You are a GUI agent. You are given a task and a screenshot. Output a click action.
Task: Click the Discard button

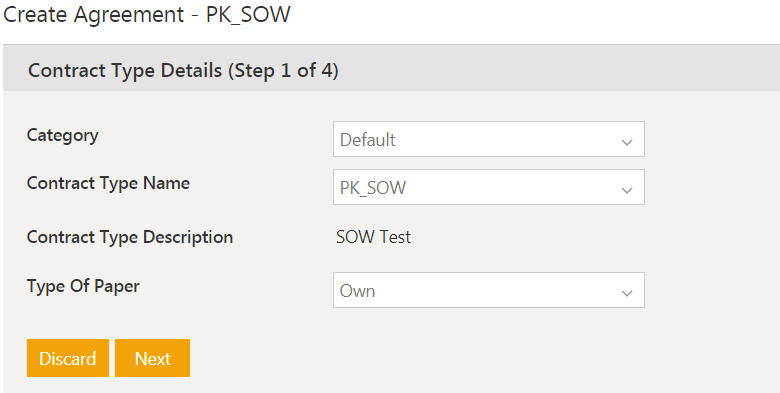click(x=68, y=358)
